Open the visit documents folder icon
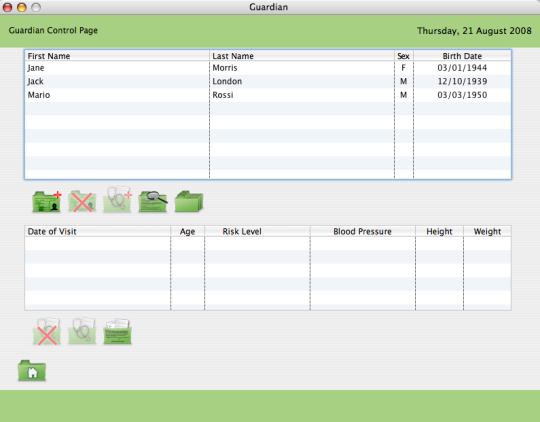The width and height of the screenshot is (540, 422). coord(117,332)
